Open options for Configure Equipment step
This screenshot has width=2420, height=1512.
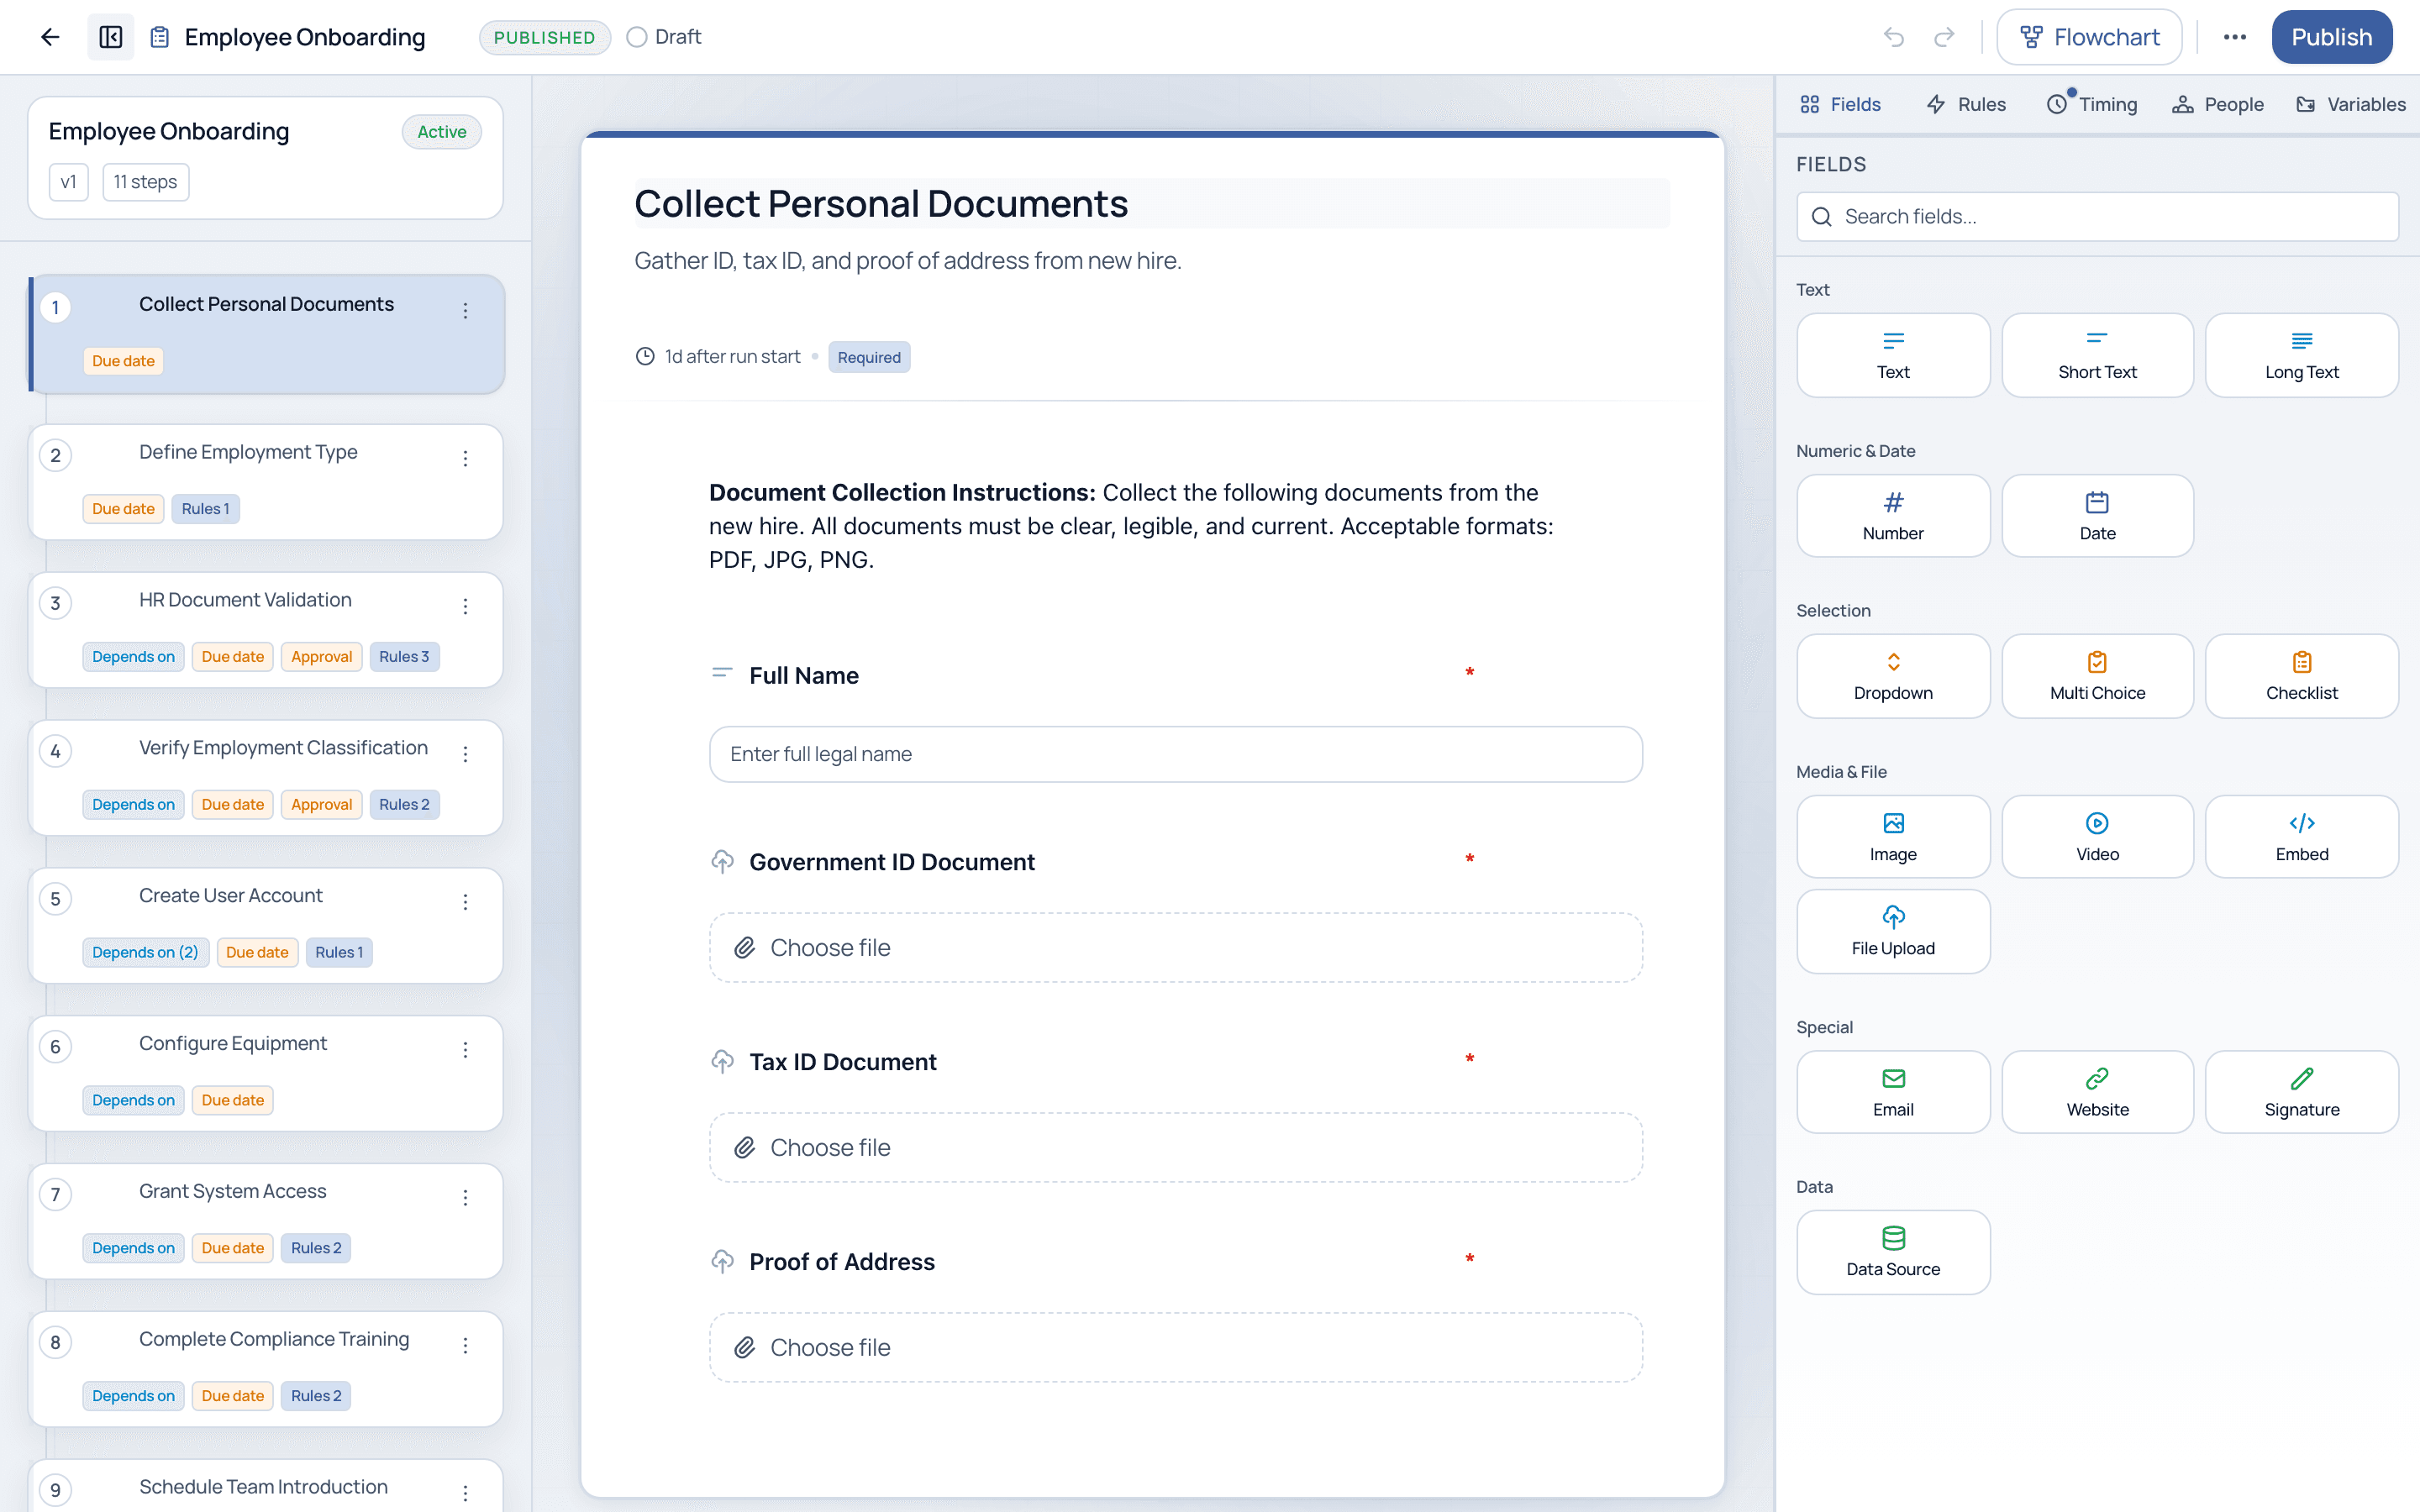pos(465,1050)
